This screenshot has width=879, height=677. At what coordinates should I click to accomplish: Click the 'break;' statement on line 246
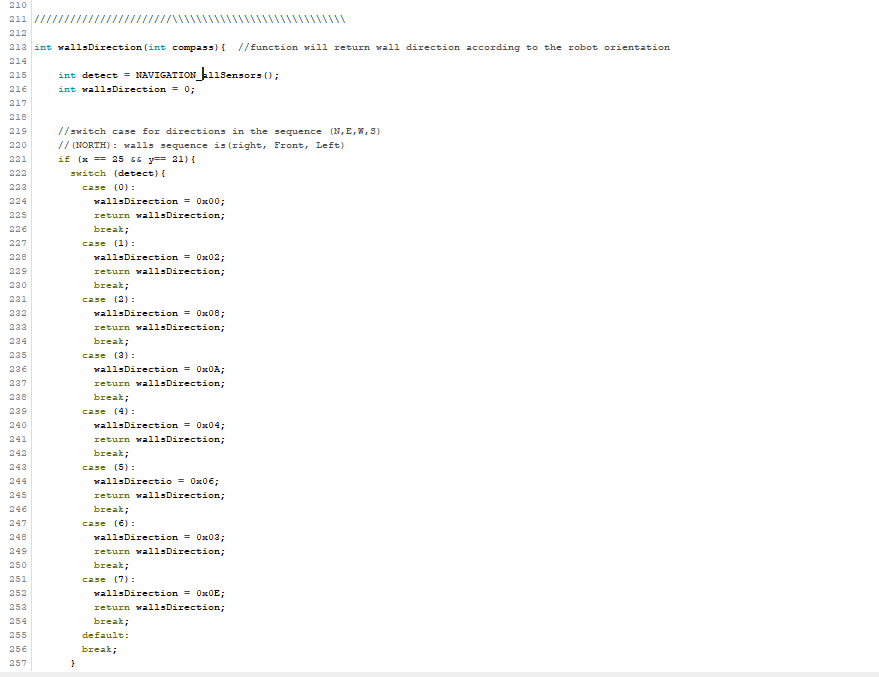111,510
